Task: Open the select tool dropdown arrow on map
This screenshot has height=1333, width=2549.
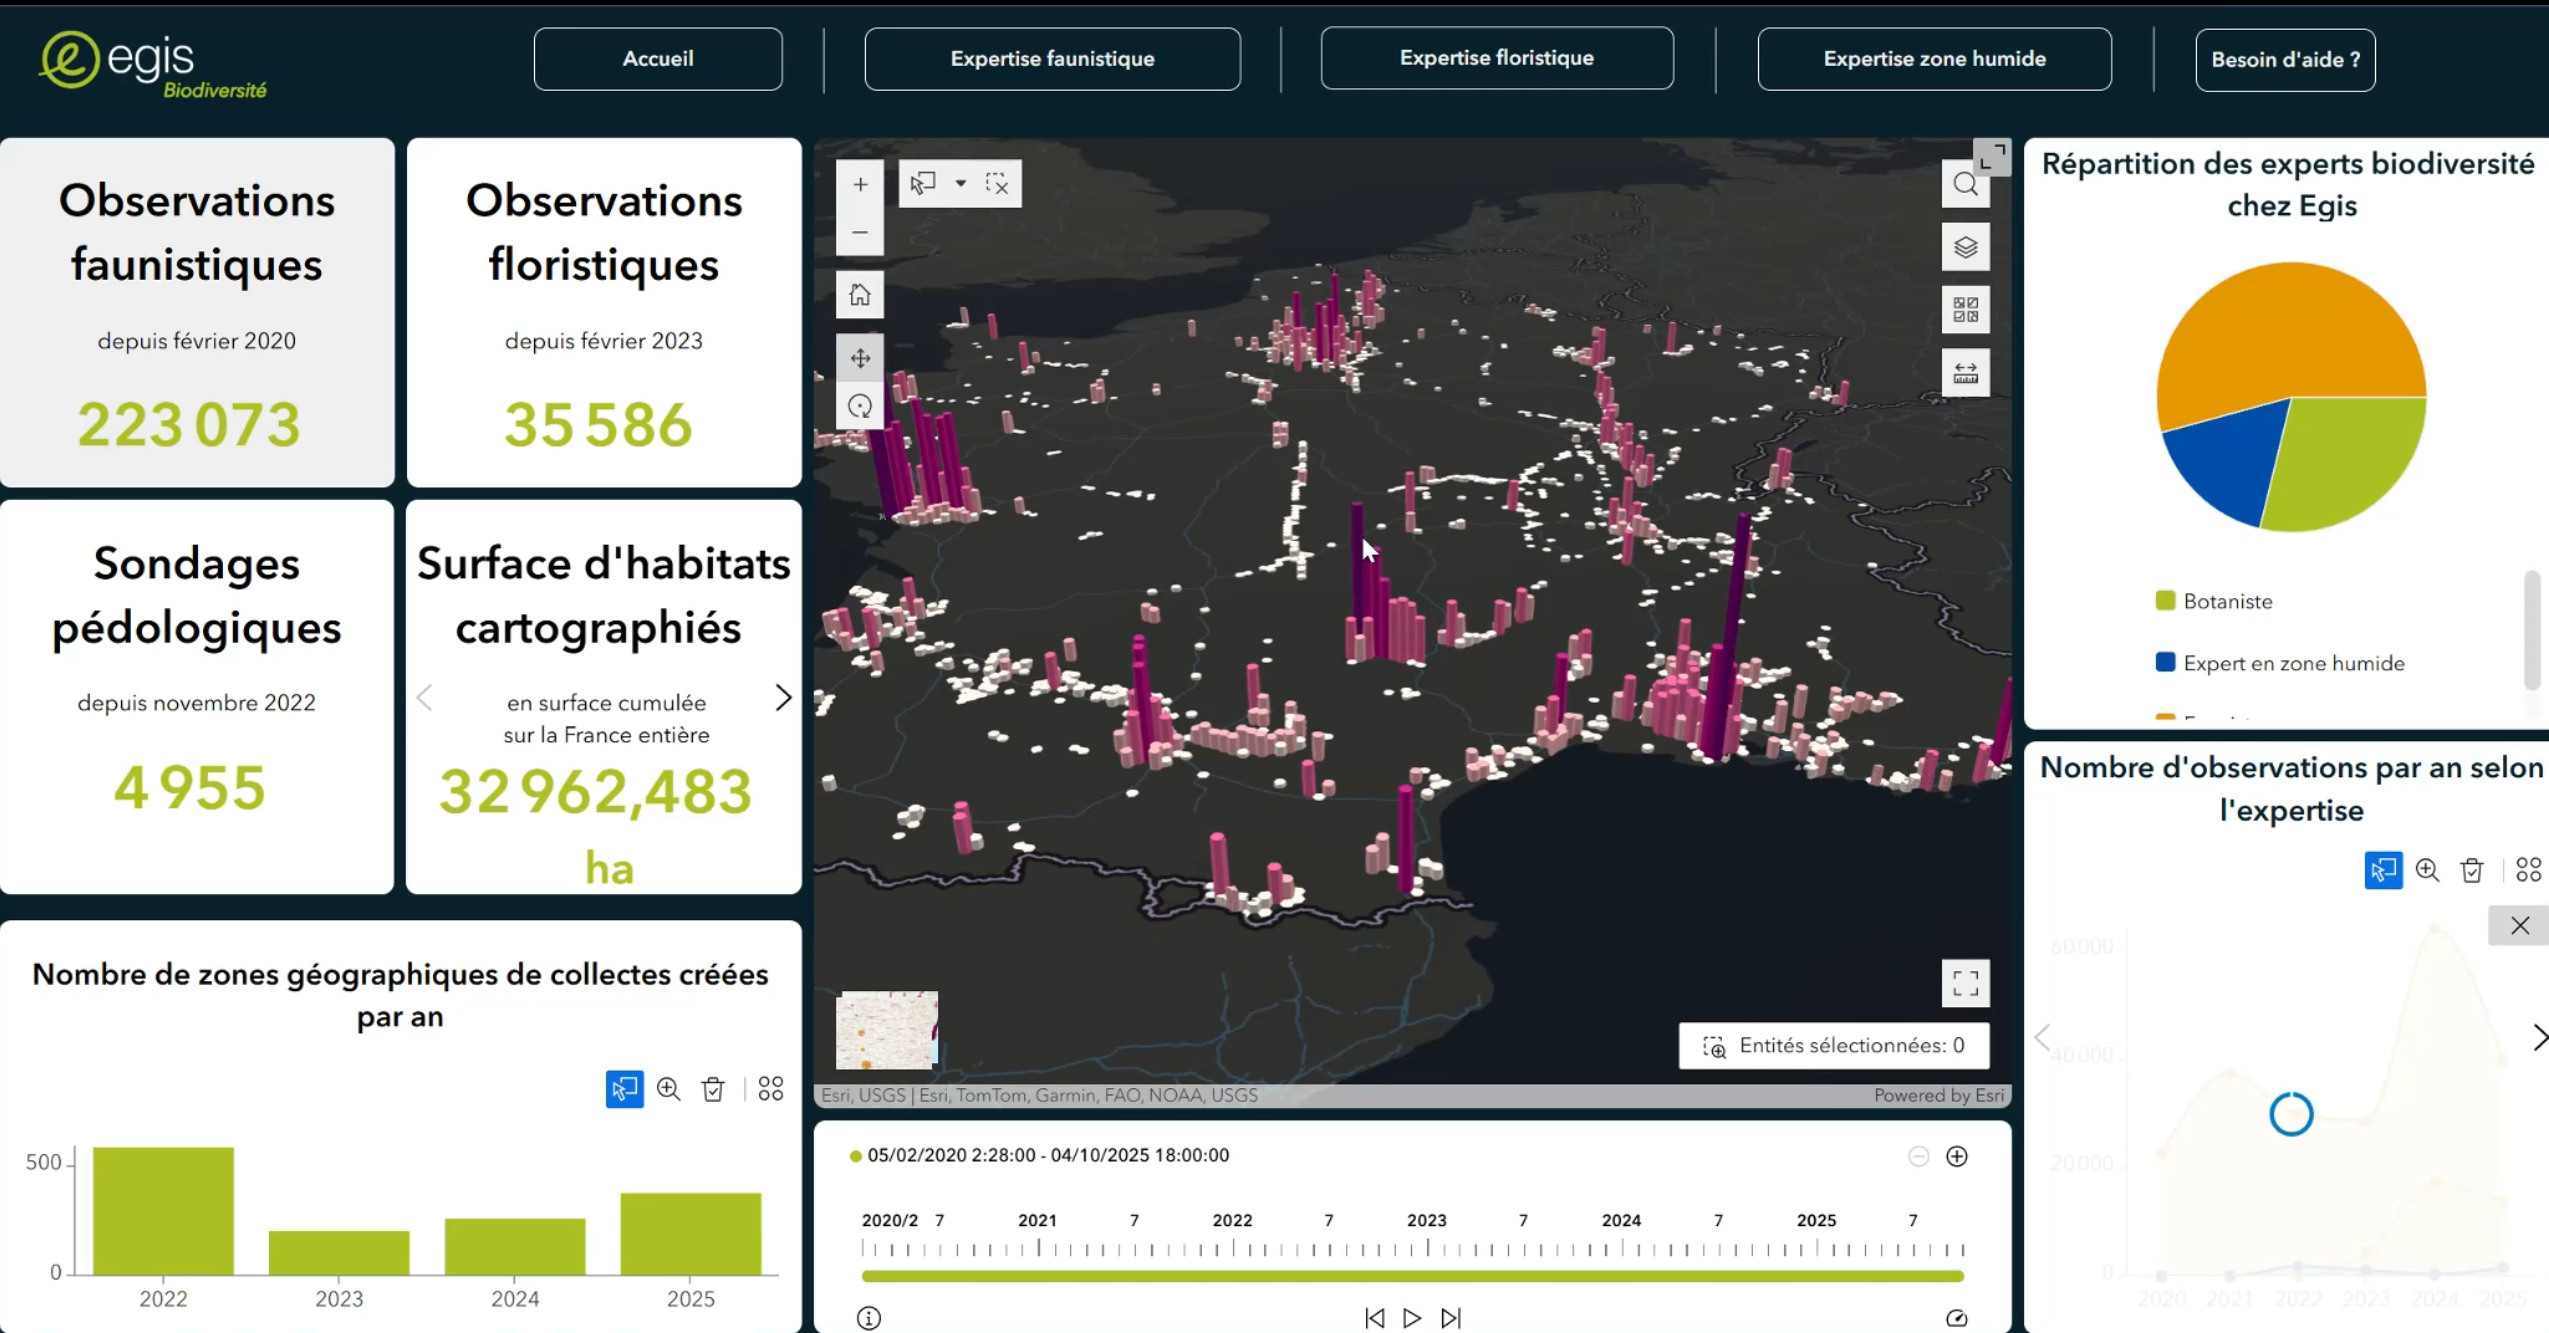Action: tap(960, 184)
